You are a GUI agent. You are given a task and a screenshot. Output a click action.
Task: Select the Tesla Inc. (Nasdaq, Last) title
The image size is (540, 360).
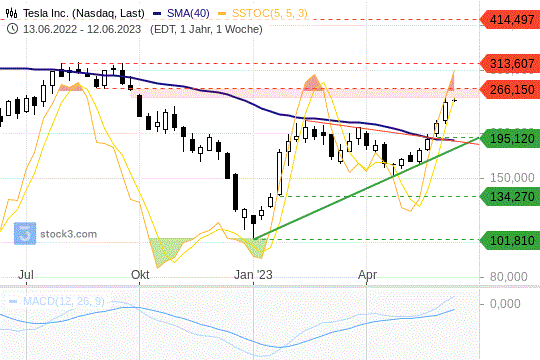click(x=84, y=13)
